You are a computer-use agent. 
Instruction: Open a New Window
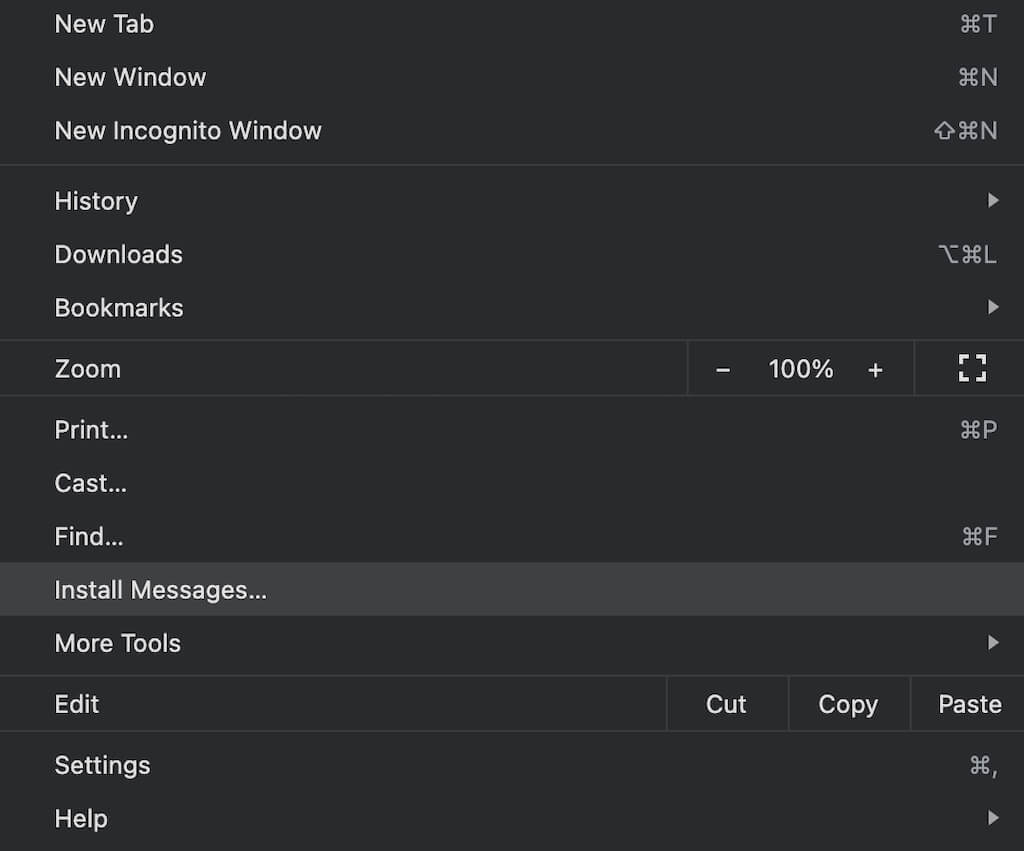[x=130, y=77]
